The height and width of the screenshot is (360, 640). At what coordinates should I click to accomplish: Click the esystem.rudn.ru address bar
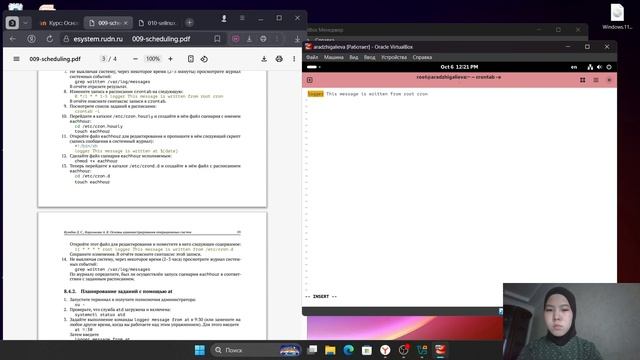[x=98, y=39]
